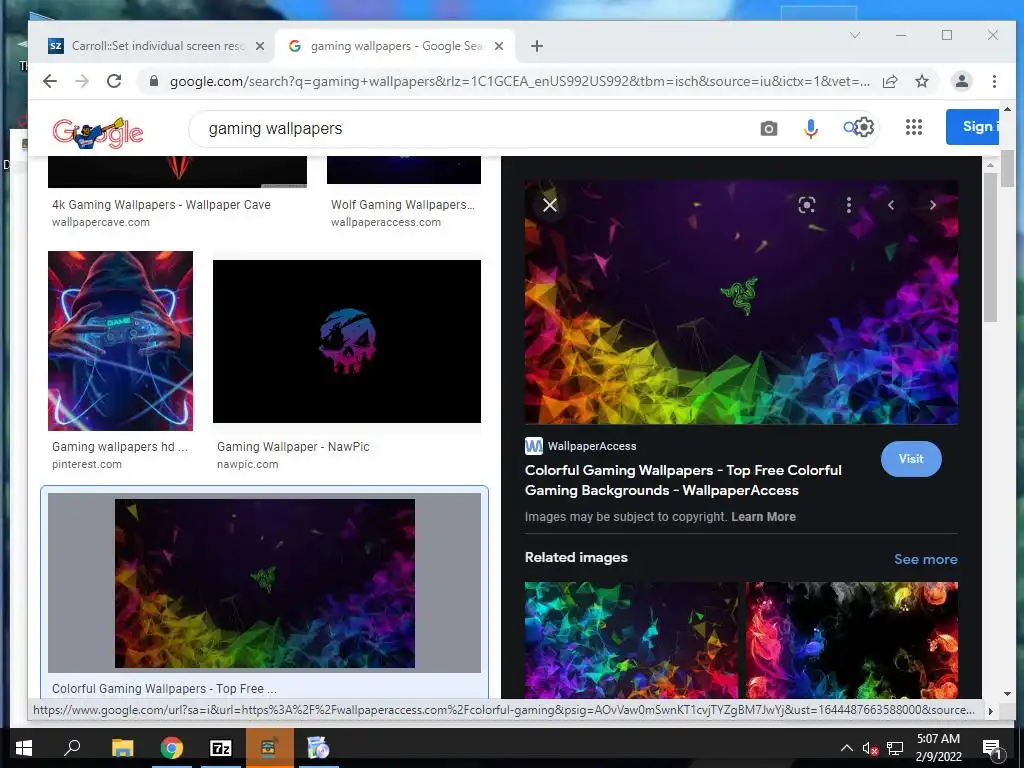Screen dimensions: 1024x768
Task: Click the large Razer preview image
Action: coord(741,302)
